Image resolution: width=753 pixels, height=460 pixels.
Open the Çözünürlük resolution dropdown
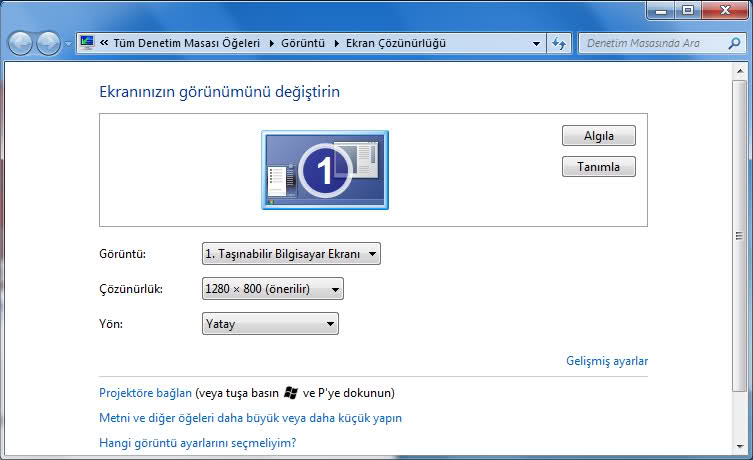(272, 289)
